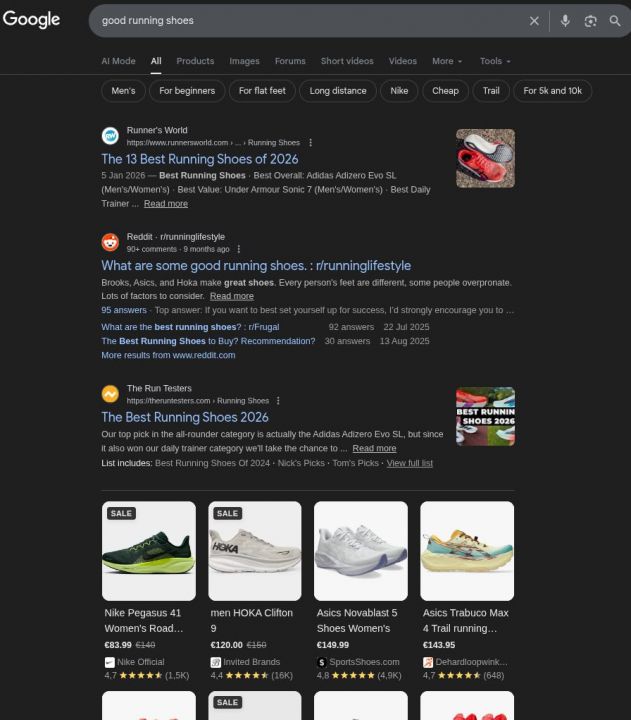The width and height of the screenshot is (631, 720).
Task: Click the magnifying glass search icon
Action: (615, 21)
